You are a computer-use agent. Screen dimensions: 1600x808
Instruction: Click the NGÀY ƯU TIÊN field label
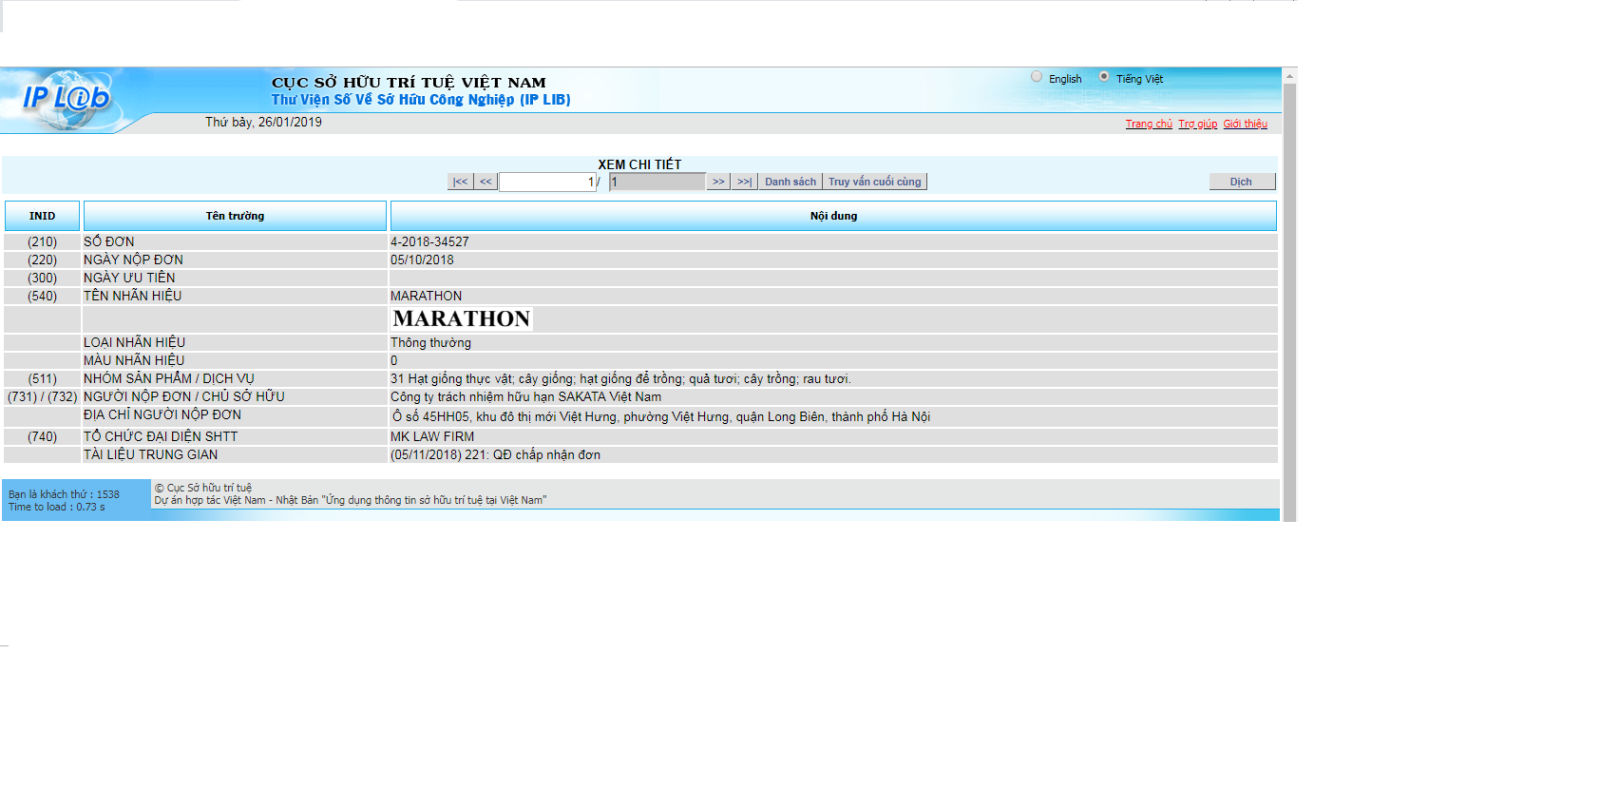[x=129, y=278]
